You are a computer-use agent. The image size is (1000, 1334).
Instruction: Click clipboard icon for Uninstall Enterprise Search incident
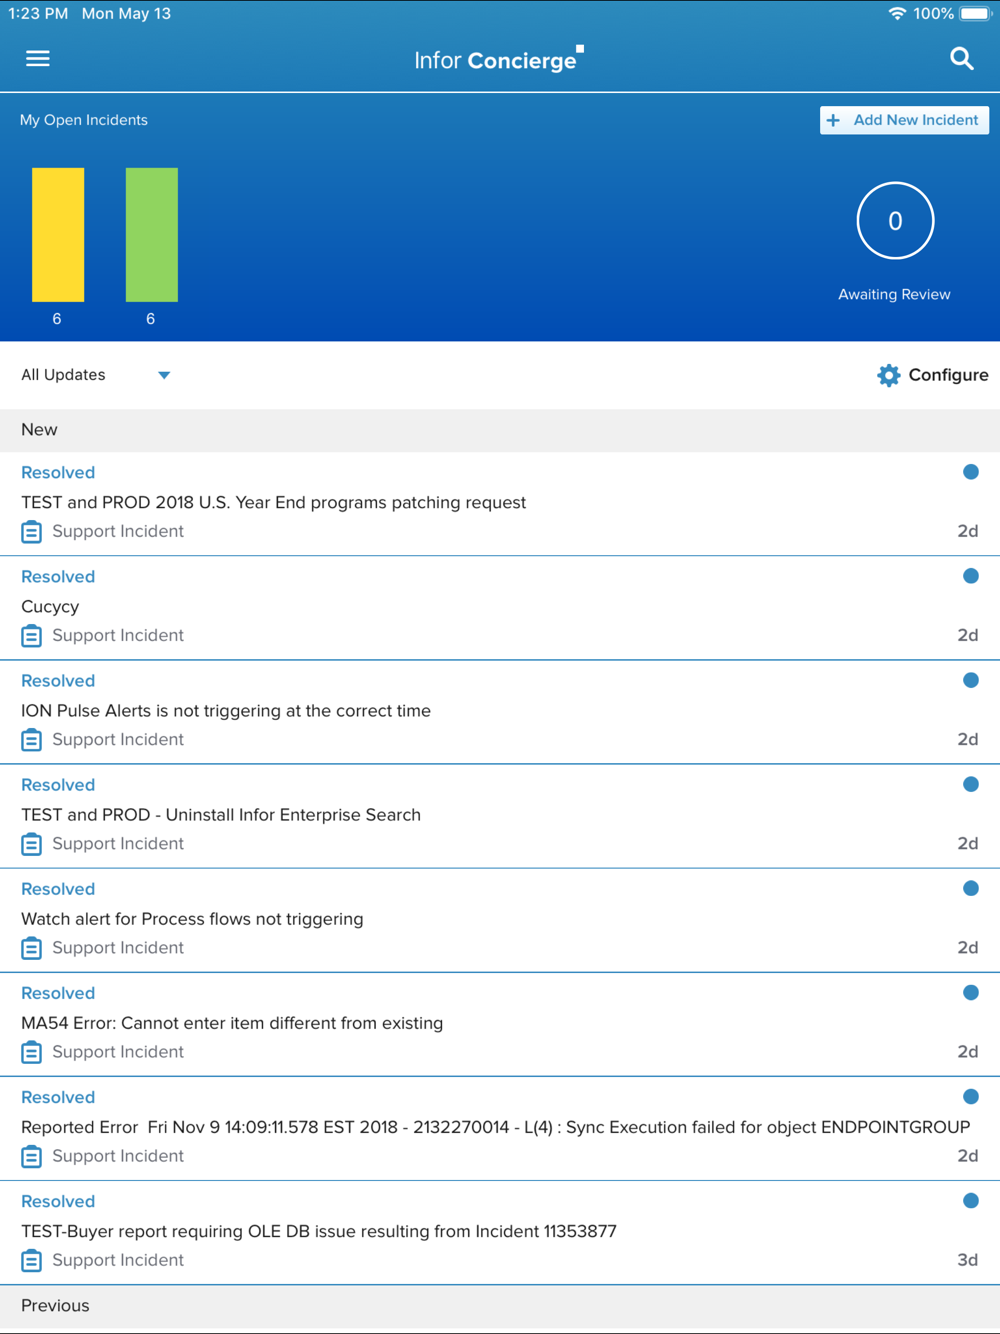32,843
